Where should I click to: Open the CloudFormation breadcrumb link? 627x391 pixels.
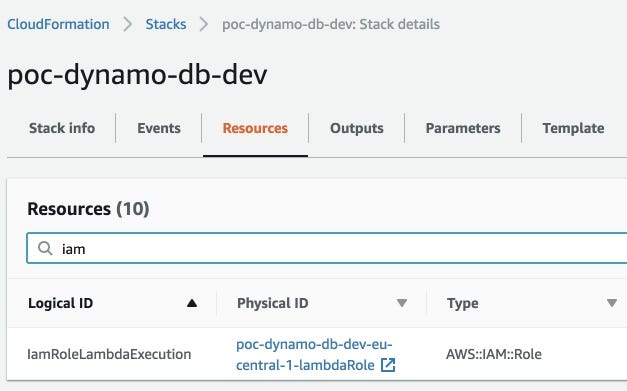click(x=58, y=24)
